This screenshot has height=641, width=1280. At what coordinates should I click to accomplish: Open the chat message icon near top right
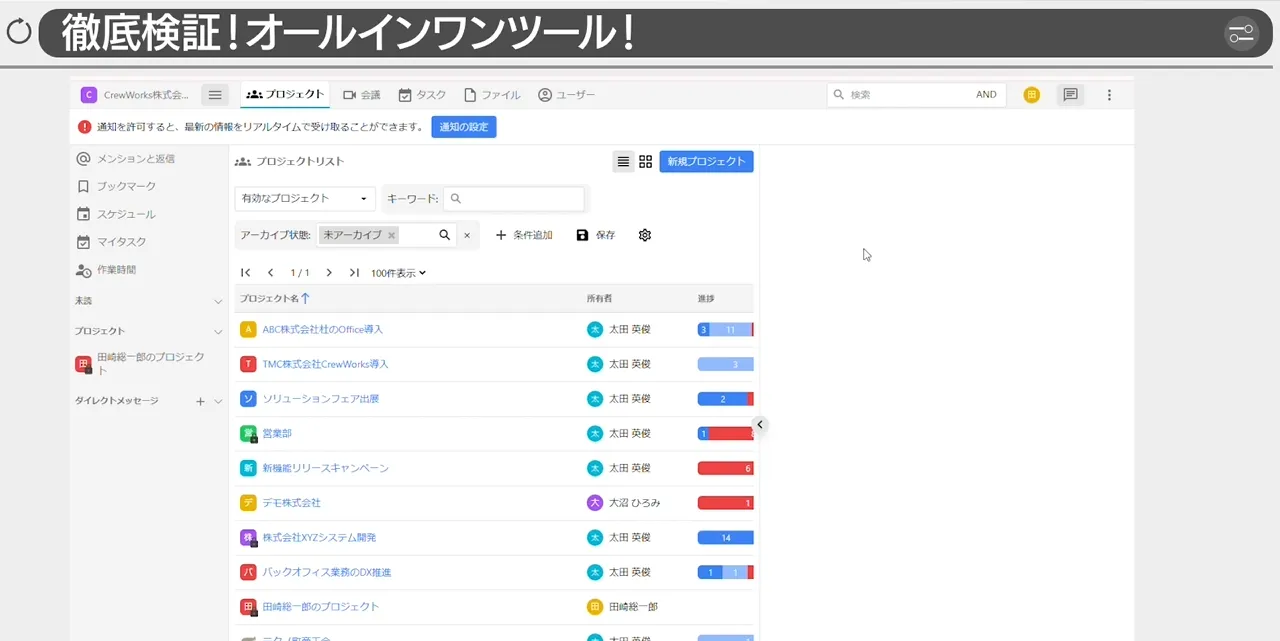pos(1070,94)
